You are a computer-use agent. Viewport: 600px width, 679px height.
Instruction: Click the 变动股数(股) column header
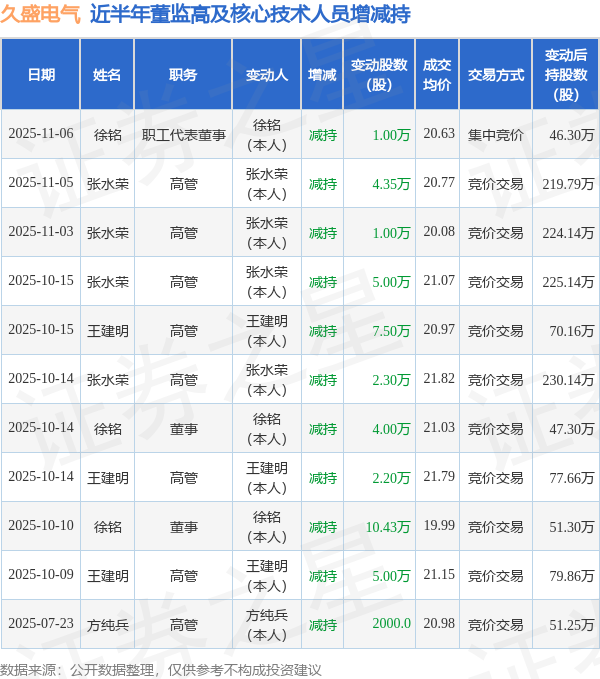[379, 75]
